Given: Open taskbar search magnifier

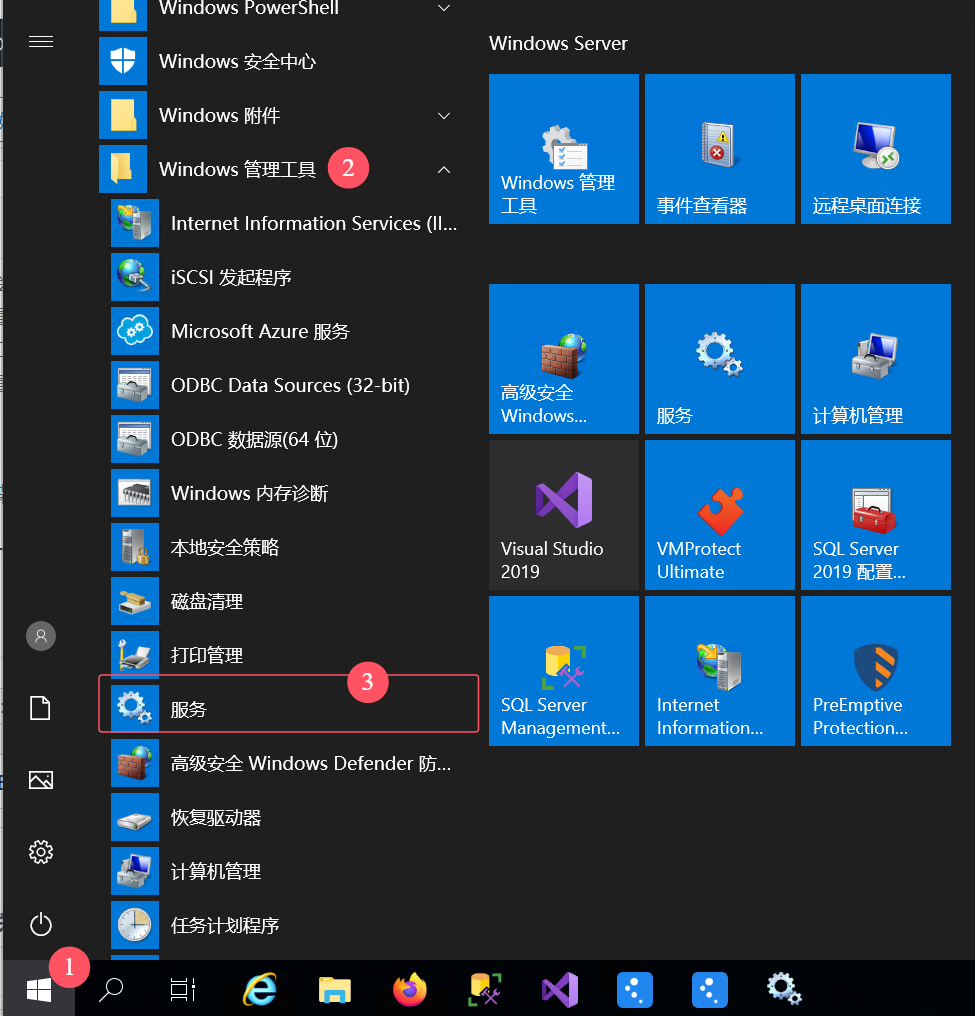Looking at the screenshot, I should tap(111, 989).
